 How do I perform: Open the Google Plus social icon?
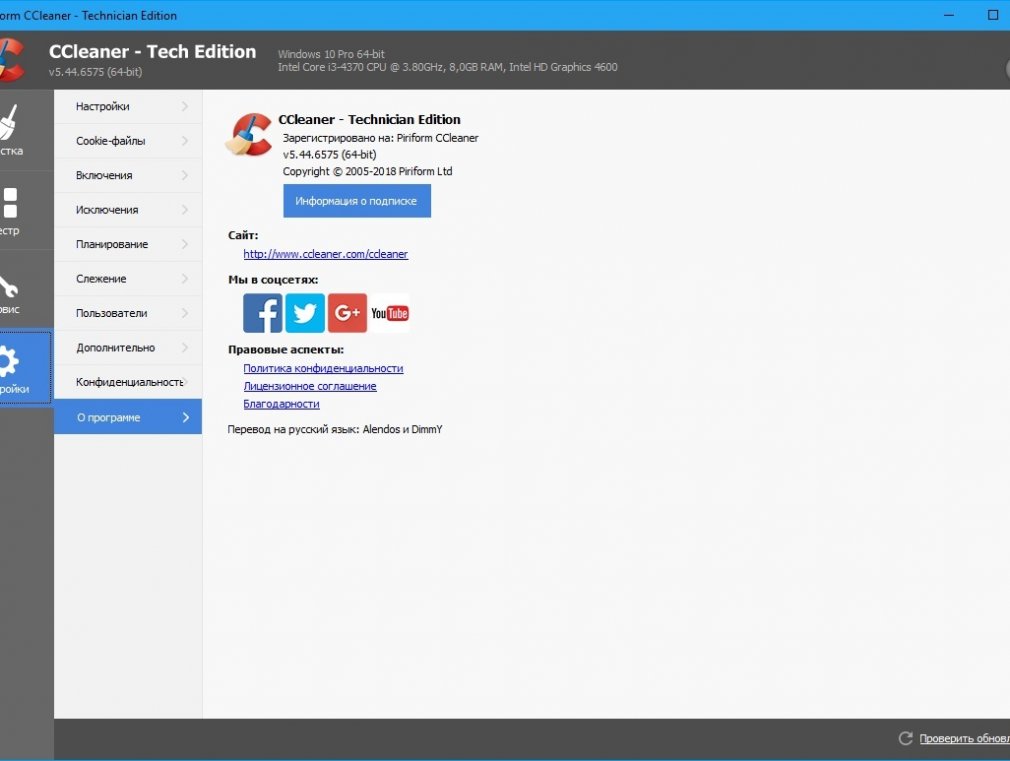(347, 313)
